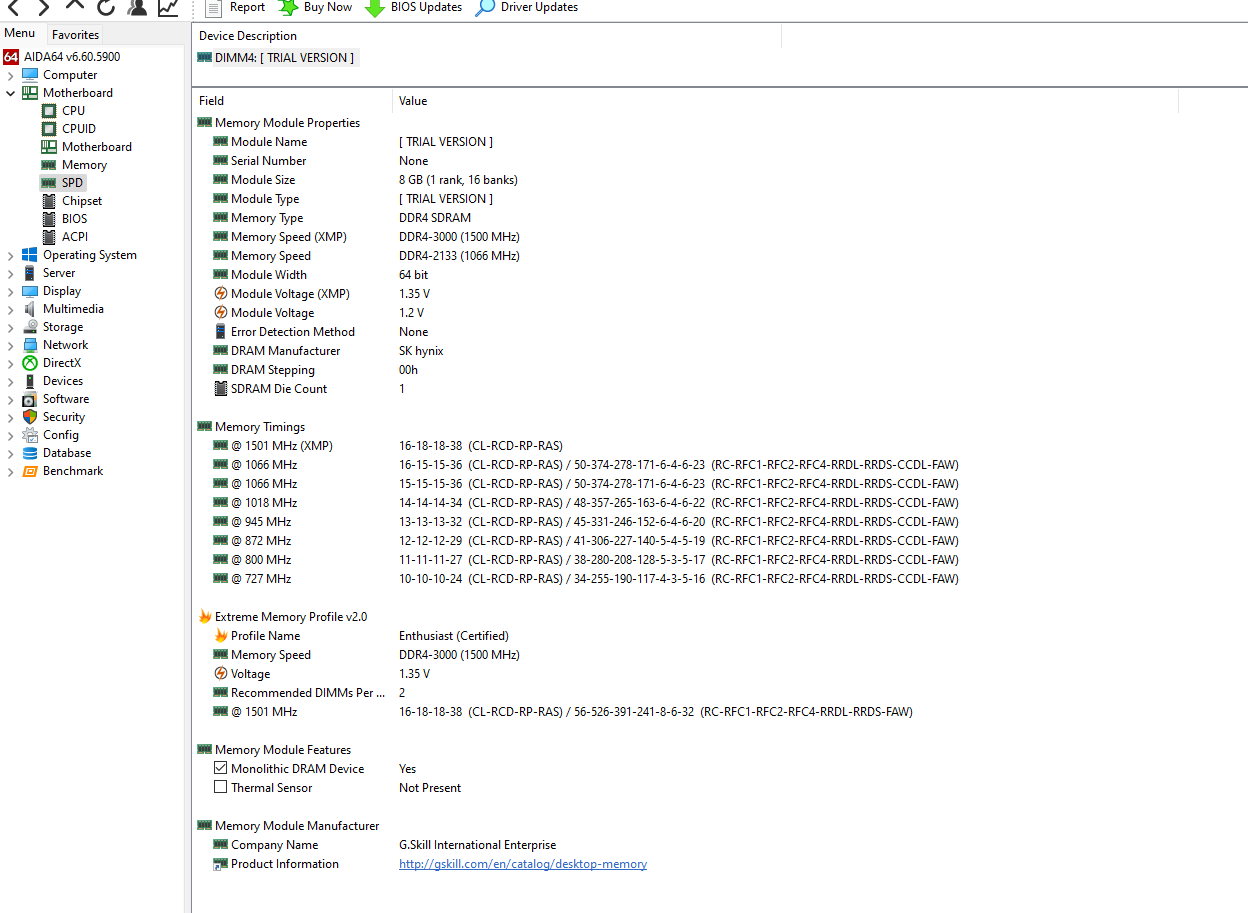Open the gskill.com desktop-memory product link

(x=523, y=864)
